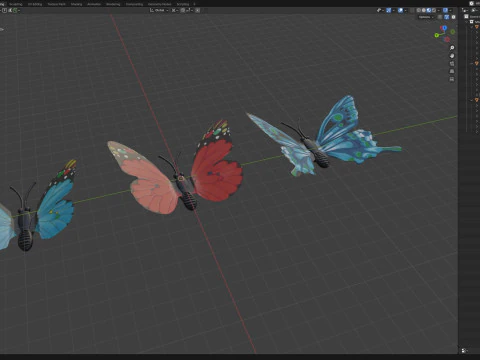This screenshot has height=360, width=480.
Task: Toggle X-ray mode
Action: coord(412,10)
